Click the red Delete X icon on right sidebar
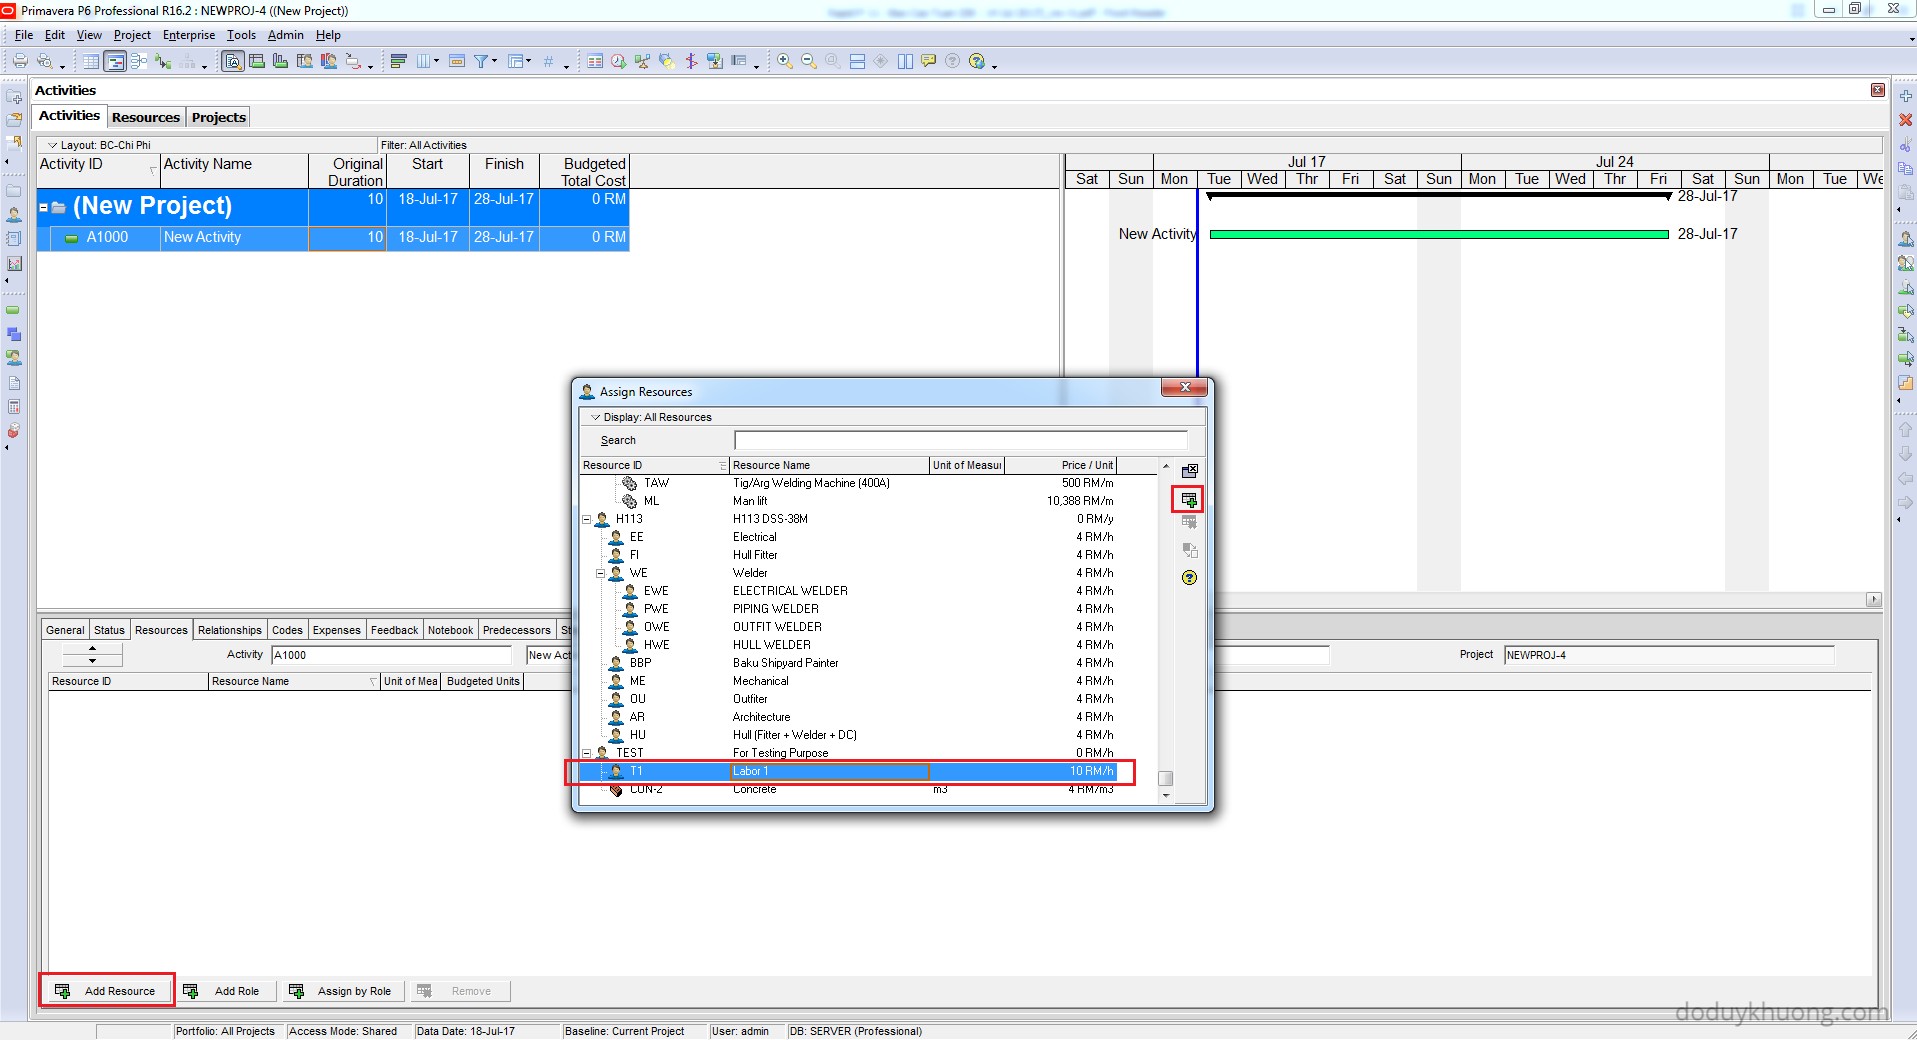Viewport: 1917px width, 1040px height. point(1905,120)
